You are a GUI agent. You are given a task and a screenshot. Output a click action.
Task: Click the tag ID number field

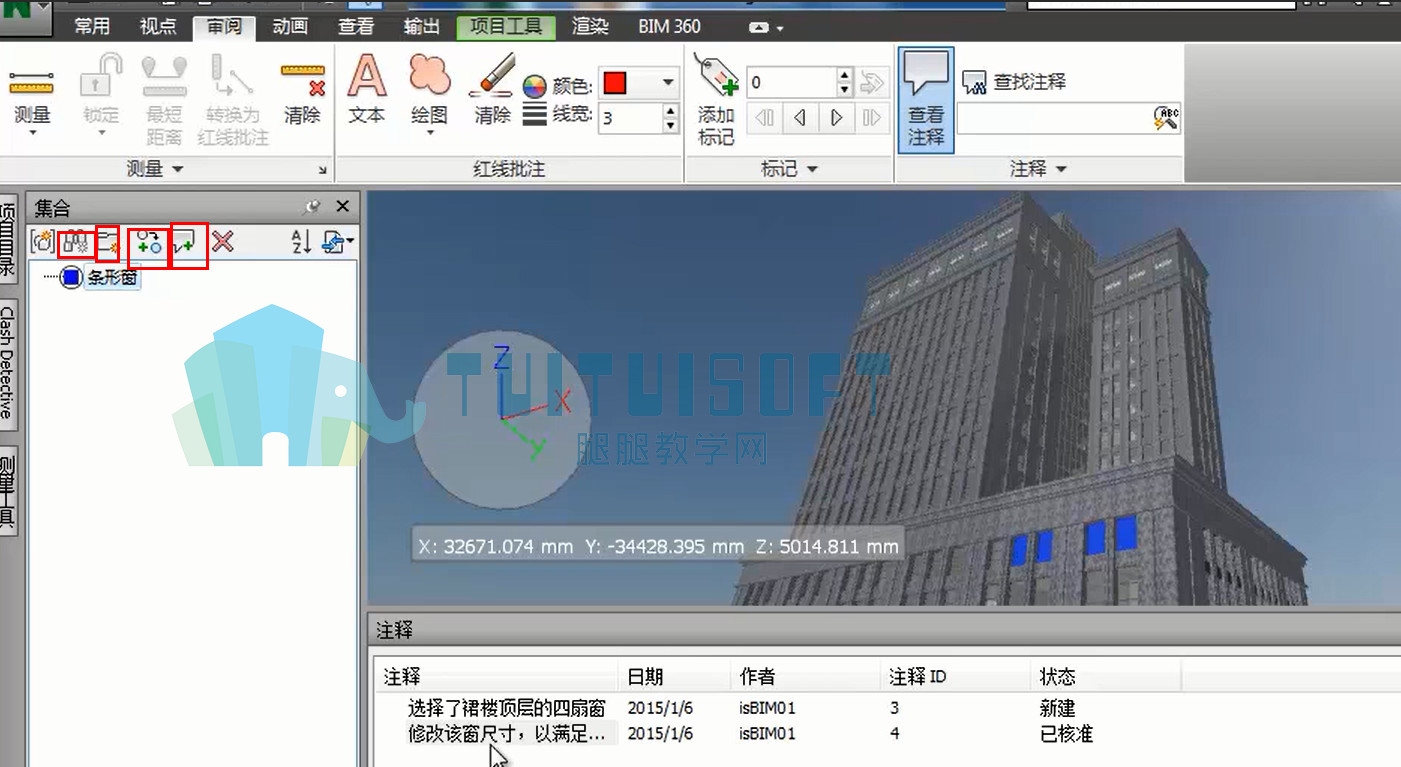790,82
